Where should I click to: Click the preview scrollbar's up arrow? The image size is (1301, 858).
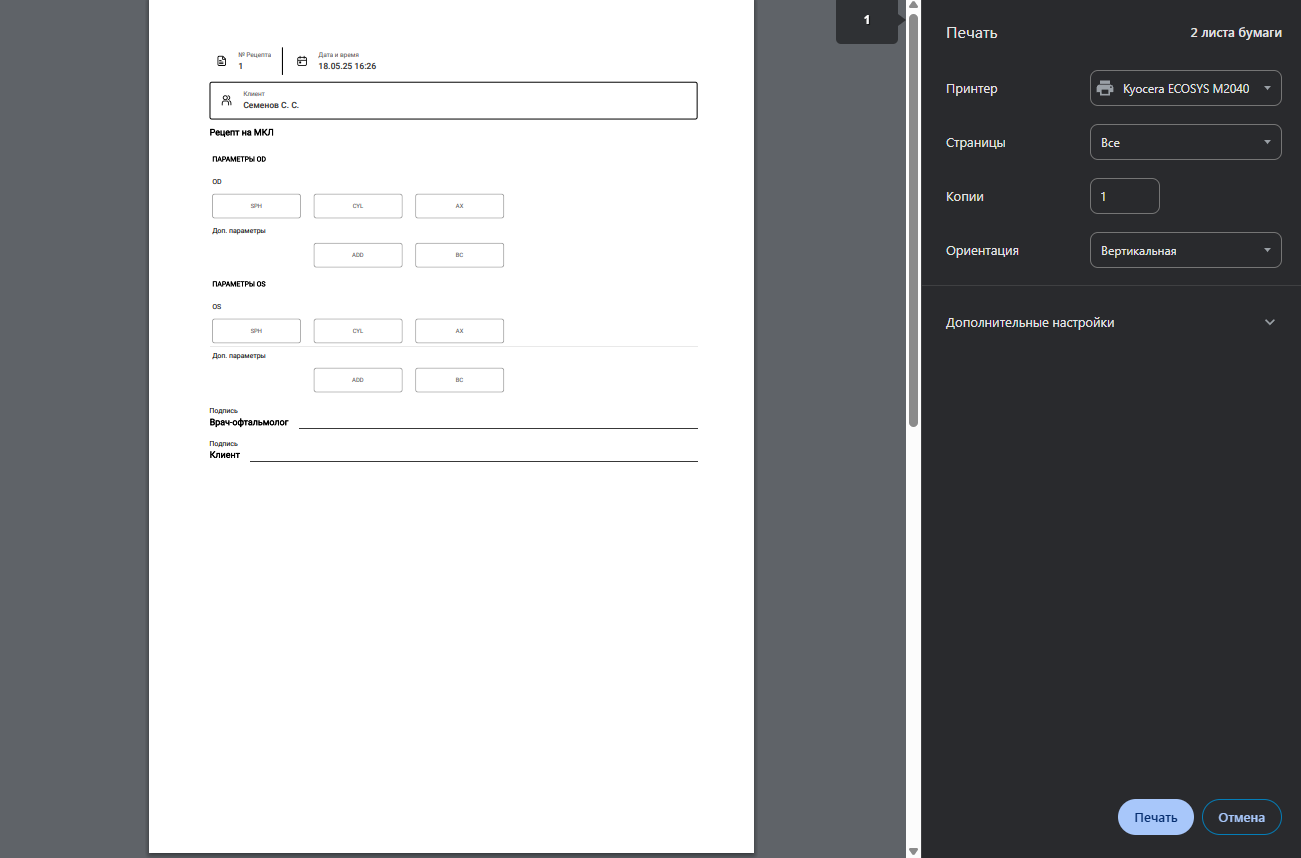[913, 6]
